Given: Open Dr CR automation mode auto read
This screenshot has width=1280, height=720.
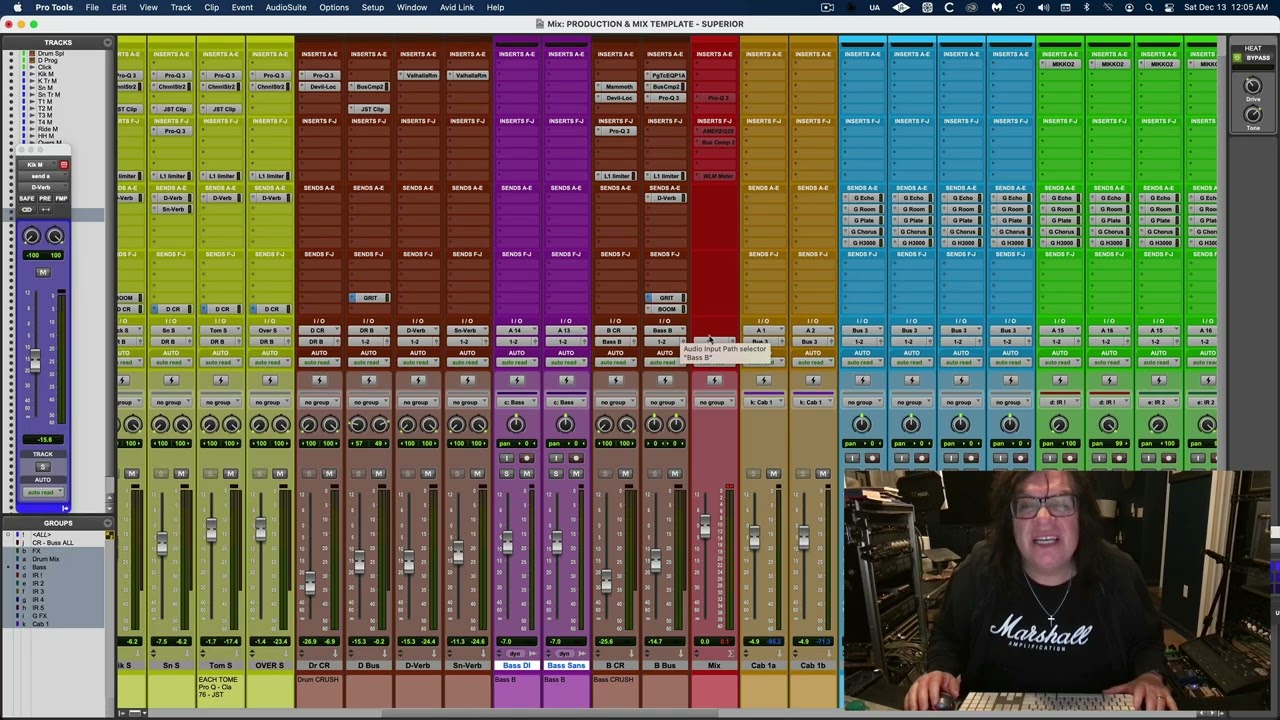Looking at the screenshot, I should pyautogui.click(x=319, y=362).
